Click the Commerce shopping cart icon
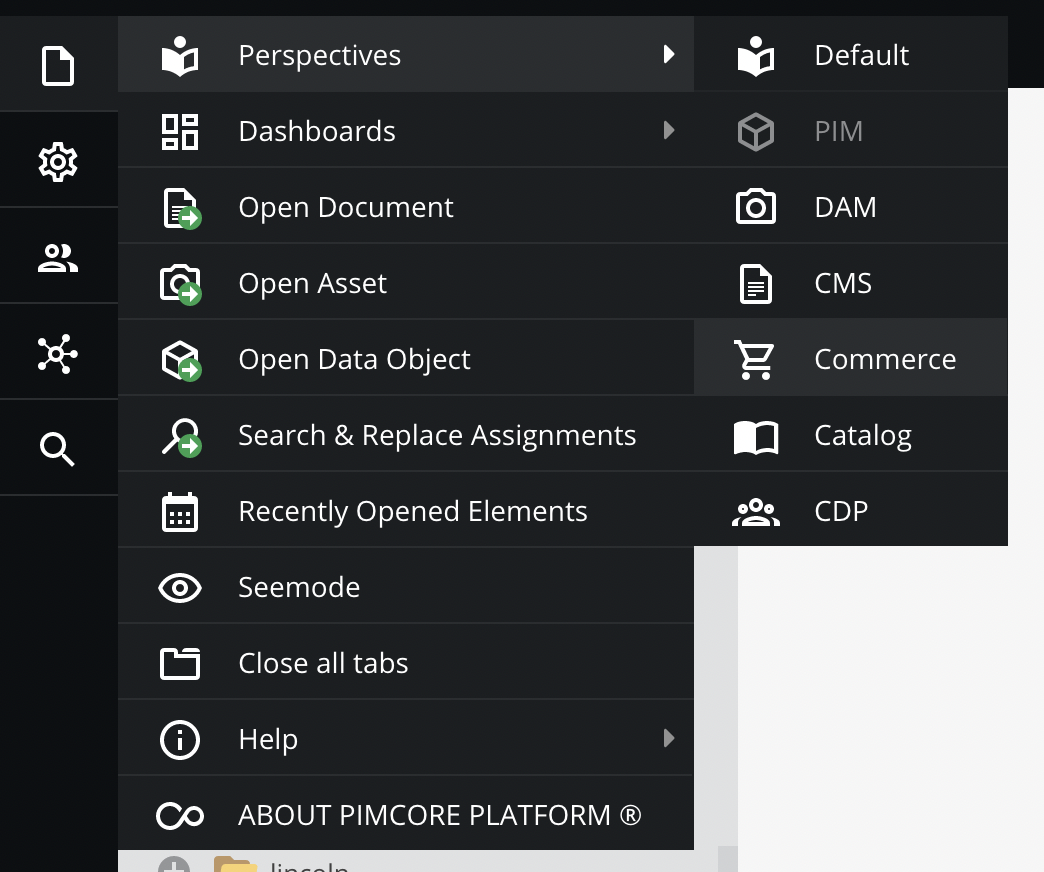1044x872 pixels. click(x=755, y=360)
